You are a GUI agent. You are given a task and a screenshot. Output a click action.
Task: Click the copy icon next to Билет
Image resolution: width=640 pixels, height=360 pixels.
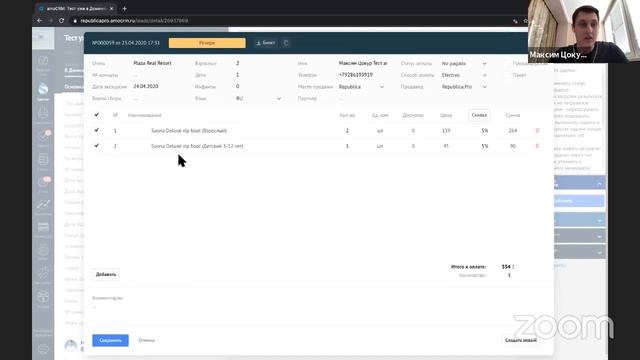[x=286, y=43]
